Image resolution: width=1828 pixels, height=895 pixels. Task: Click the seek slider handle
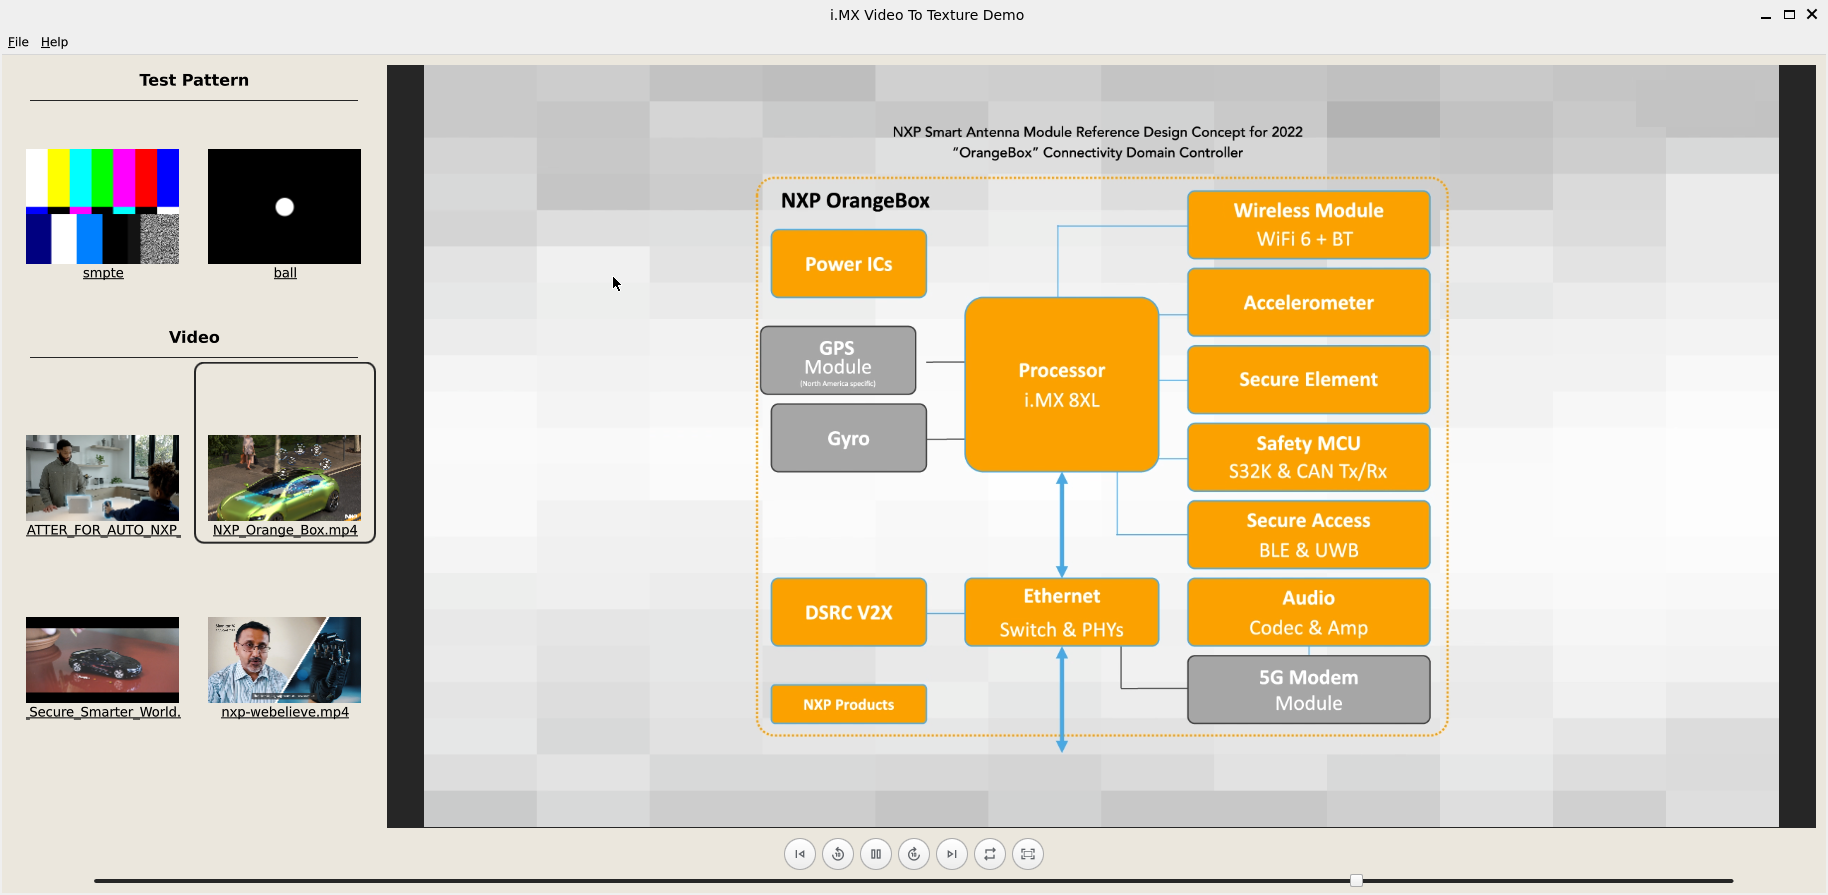click(1356, 880)
